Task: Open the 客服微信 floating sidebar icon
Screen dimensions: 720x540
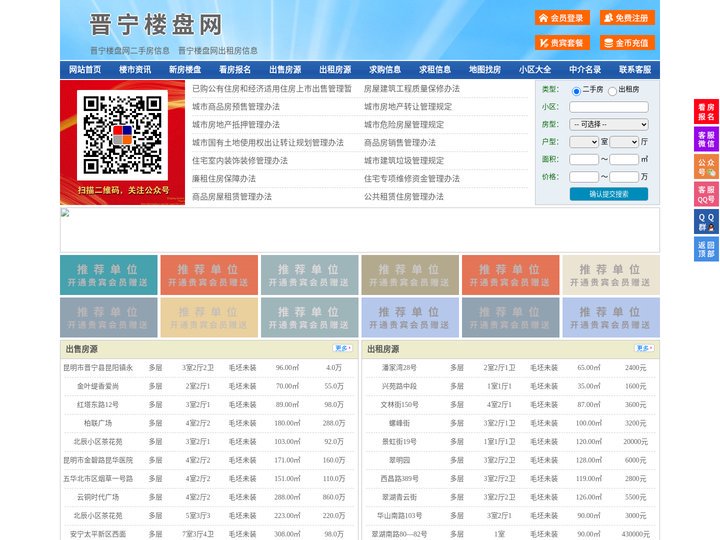Action: [706, 139]
